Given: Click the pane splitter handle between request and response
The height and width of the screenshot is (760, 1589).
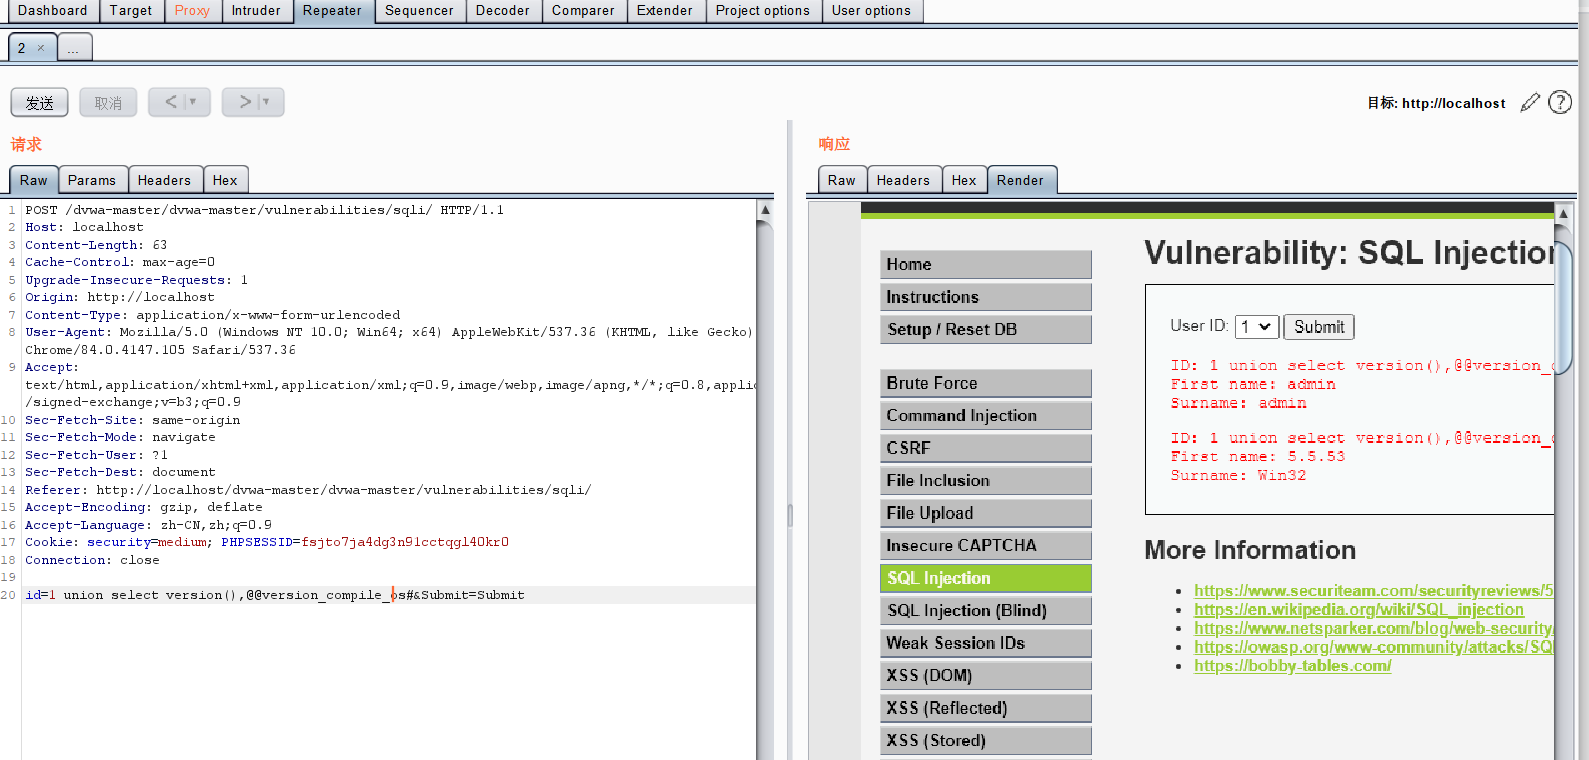Looking at the screenshot, I should point(790,515).
